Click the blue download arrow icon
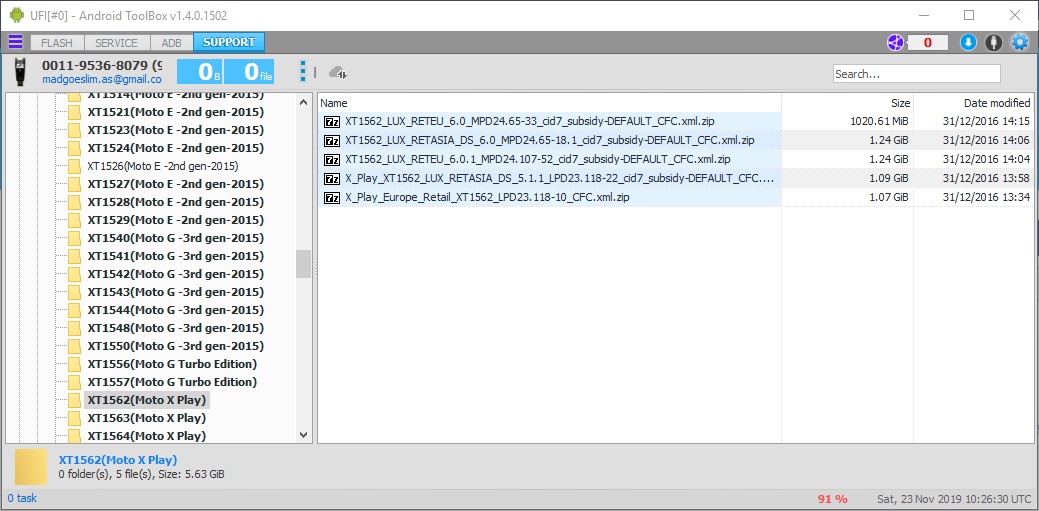Viewport: 1039px width, 511px height. pyautogui.click(x=968, y=42)
